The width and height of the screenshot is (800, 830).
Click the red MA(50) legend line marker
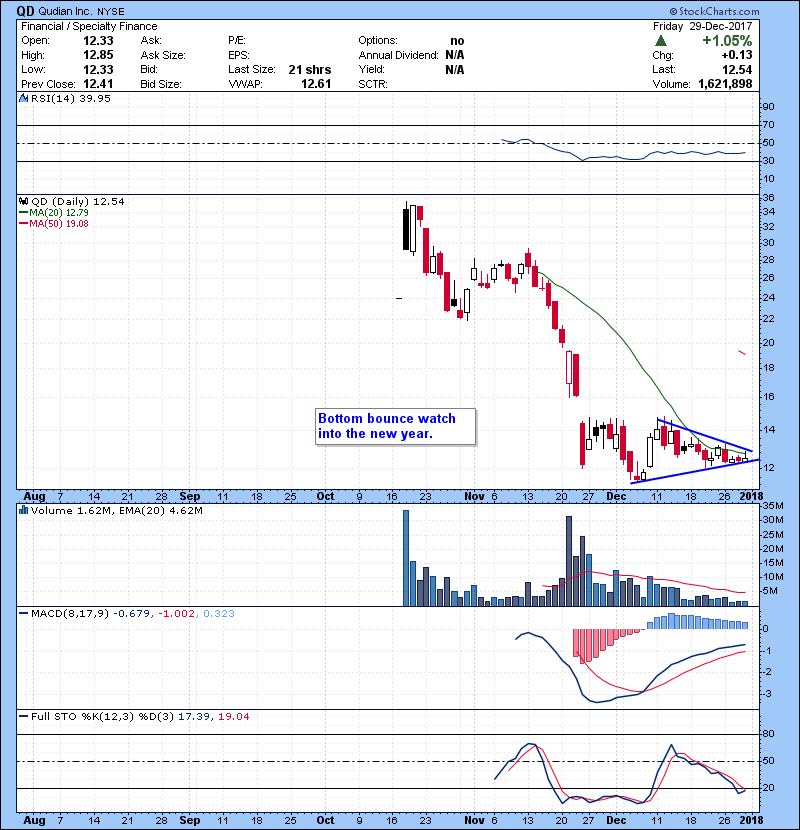click(x=23, y=223)
